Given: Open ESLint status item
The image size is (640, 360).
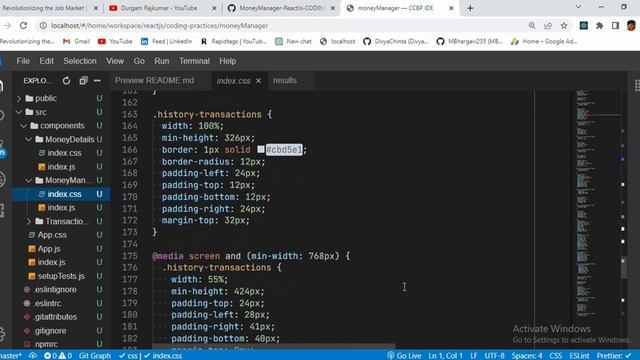Looking at the screenshot, I should (x=579, y=356).
